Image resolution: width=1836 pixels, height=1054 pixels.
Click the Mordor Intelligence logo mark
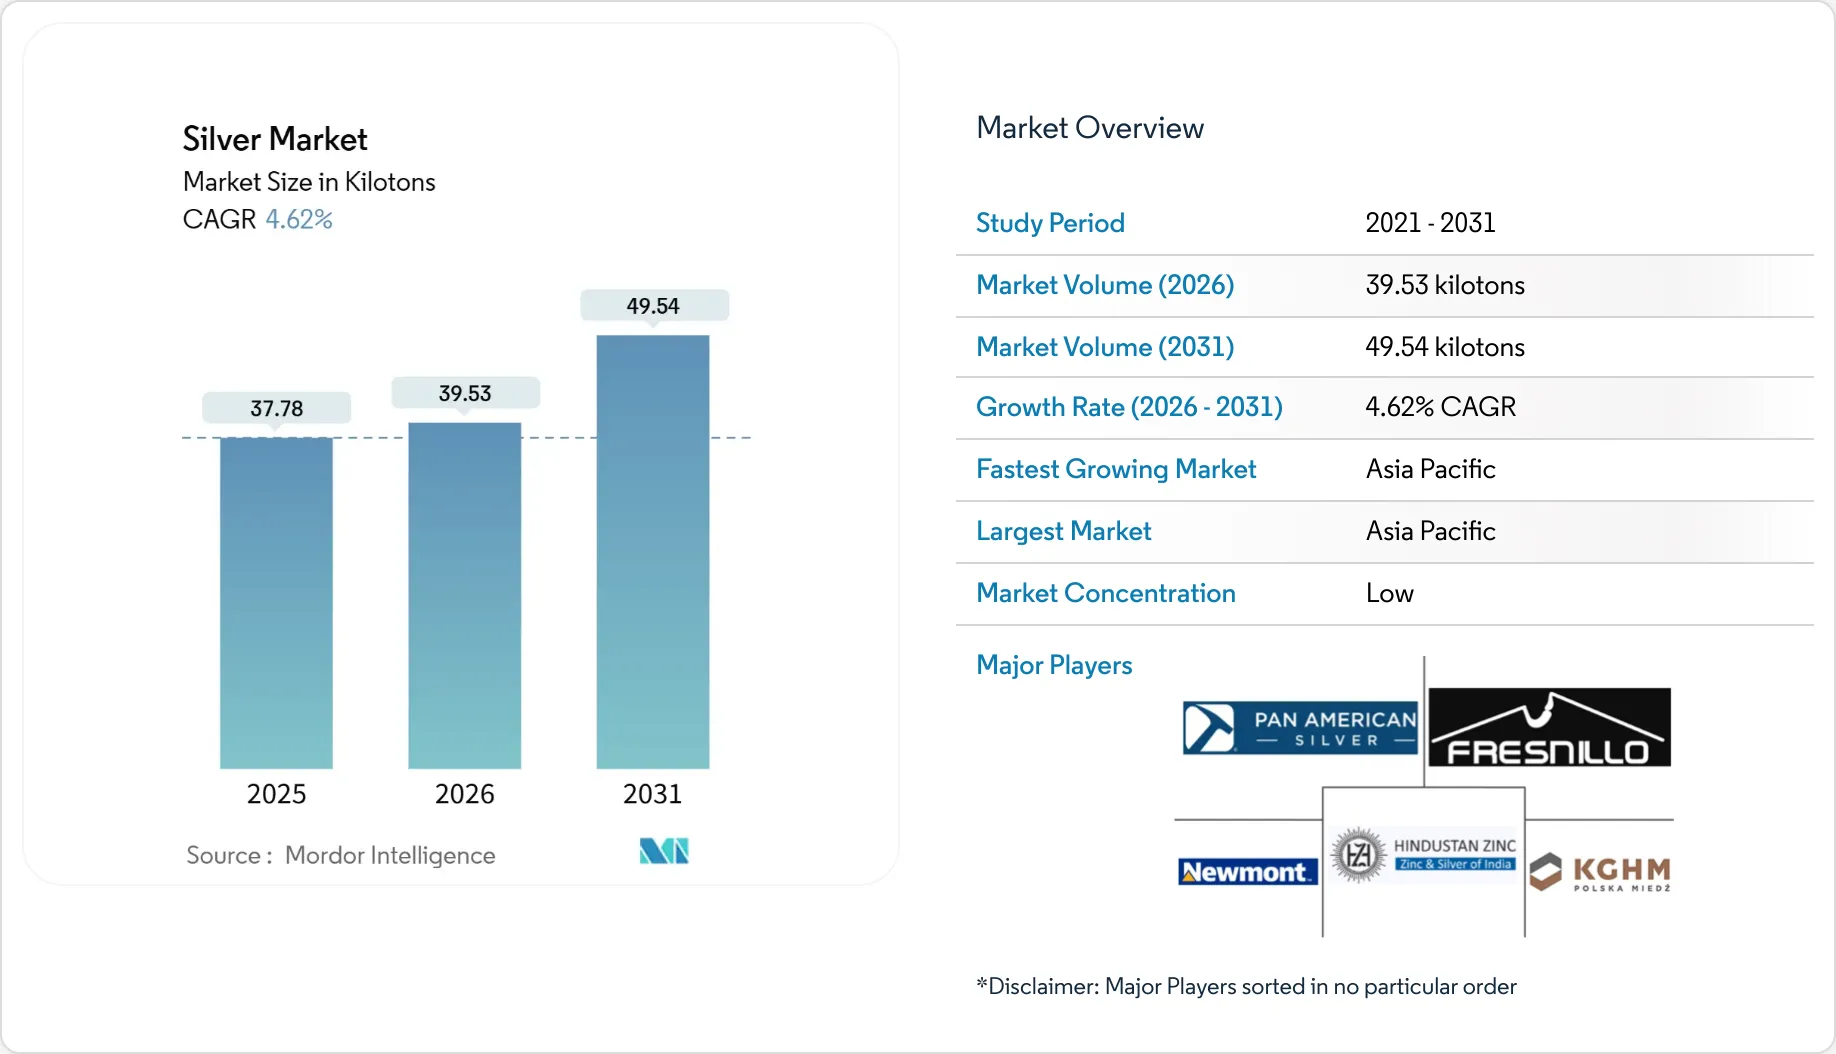(x=664, y=851)
